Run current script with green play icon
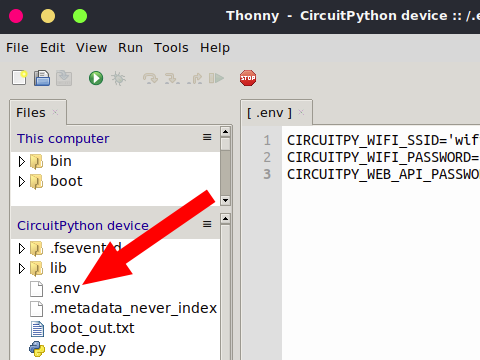The image size is (480, 360). click(96, 78)
